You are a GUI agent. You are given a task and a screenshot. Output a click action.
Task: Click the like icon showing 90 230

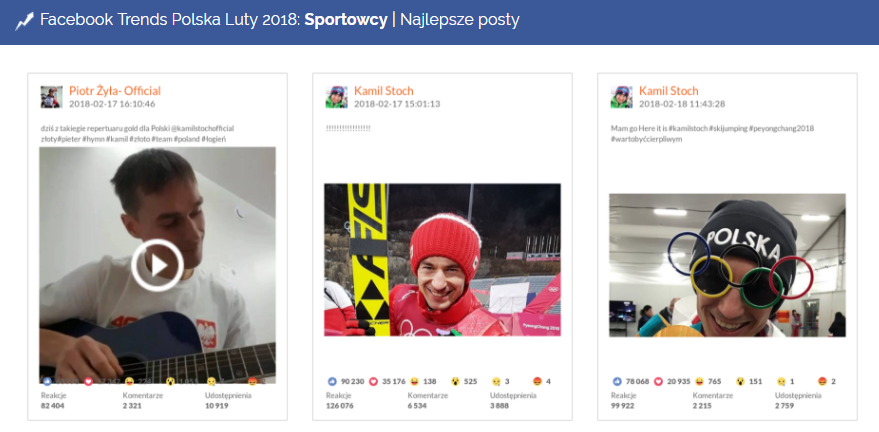coord(333,381)
